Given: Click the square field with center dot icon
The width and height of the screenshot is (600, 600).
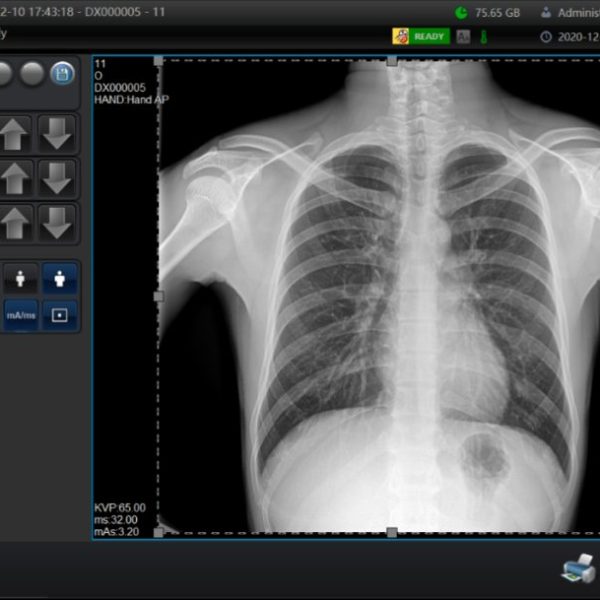Looking at the screenshot, I should 59,315.
